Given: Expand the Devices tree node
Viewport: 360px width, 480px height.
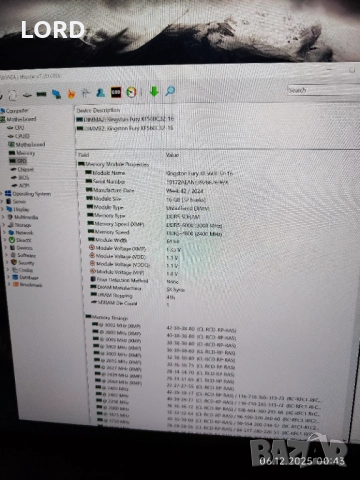Looking at the screenshot, I should click(6, 248).
